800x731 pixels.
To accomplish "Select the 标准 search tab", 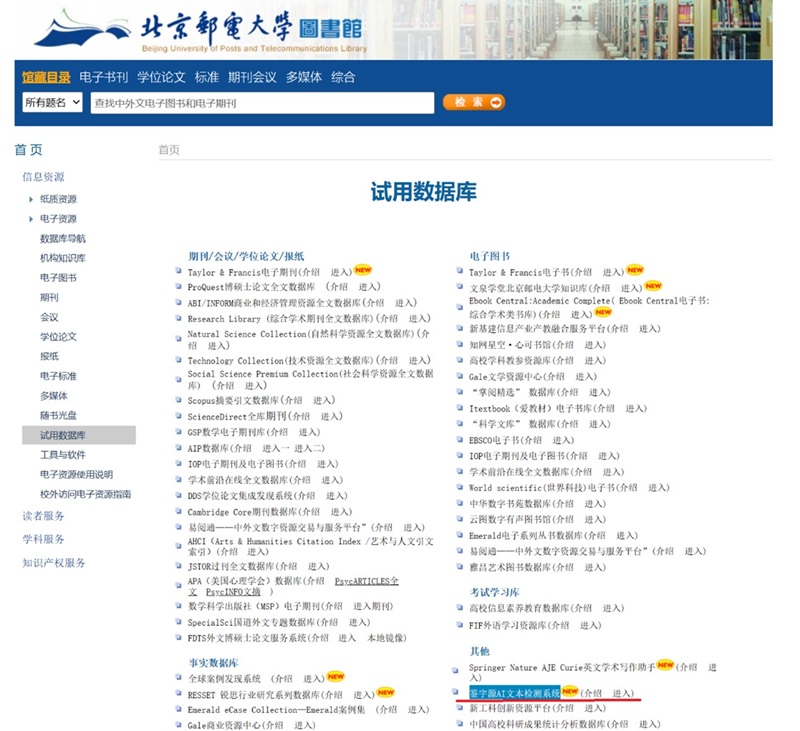I will point(207,77).
